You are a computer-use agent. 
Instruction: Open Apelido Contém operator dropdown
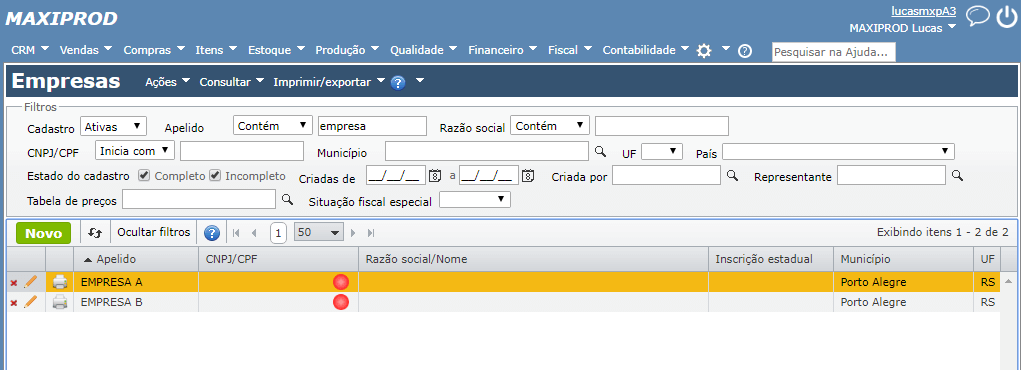pyautogui.click(x=273, y=126)
